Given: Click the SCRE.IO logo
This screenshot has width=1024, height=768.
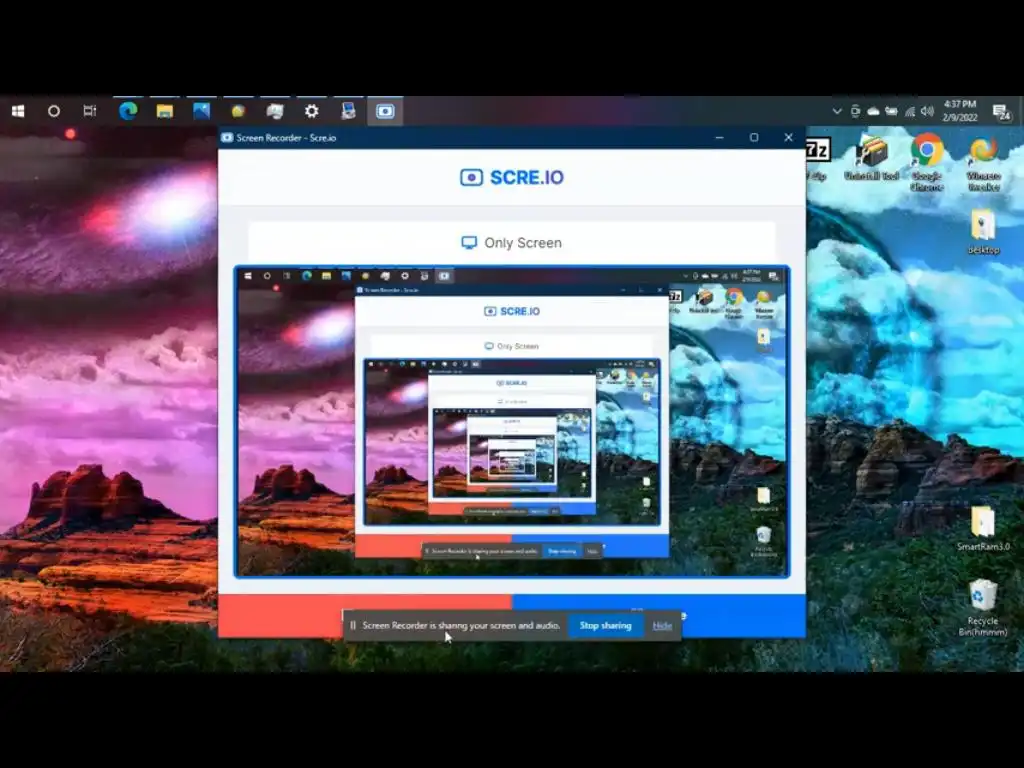Looking at the screenshot, I should [512, 177].
